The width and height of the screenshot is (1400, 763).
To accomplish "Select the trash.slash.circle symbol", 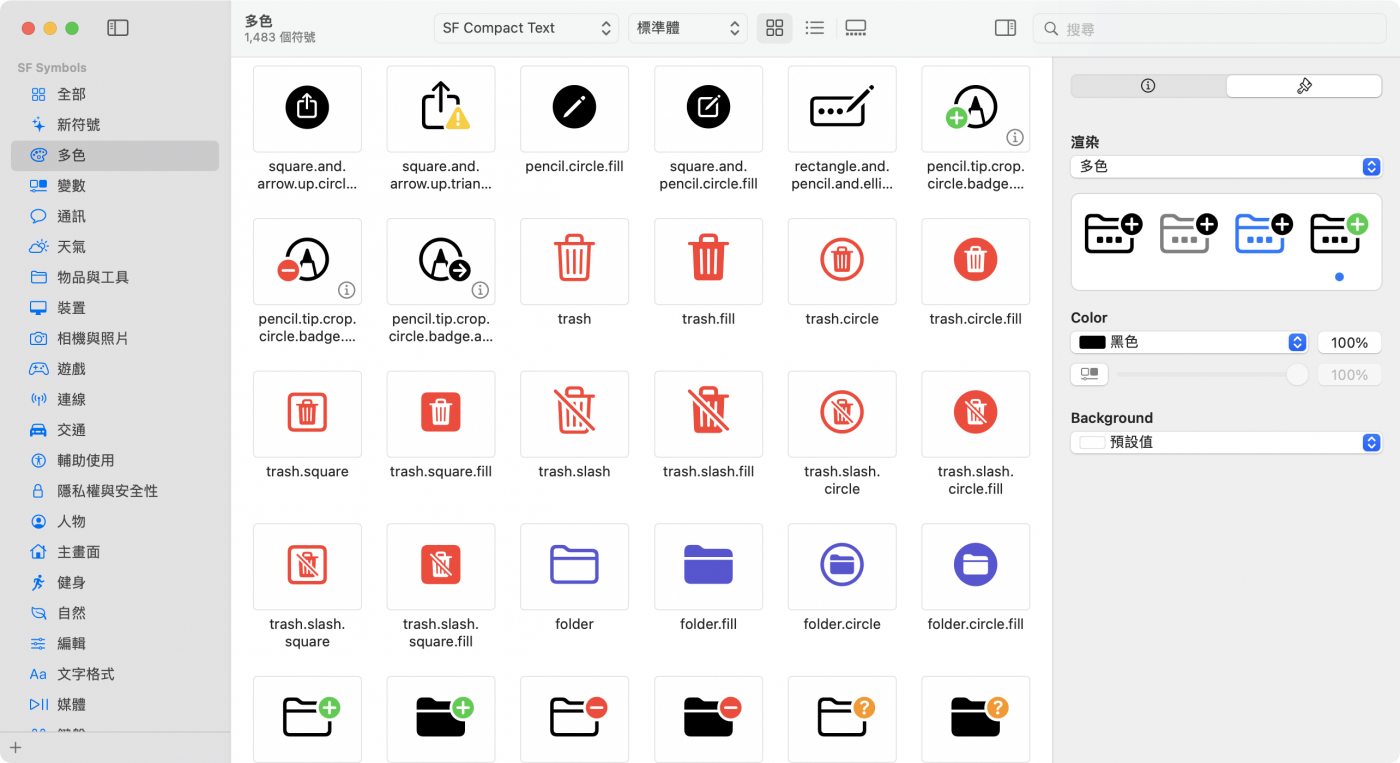I will point(842,414).
